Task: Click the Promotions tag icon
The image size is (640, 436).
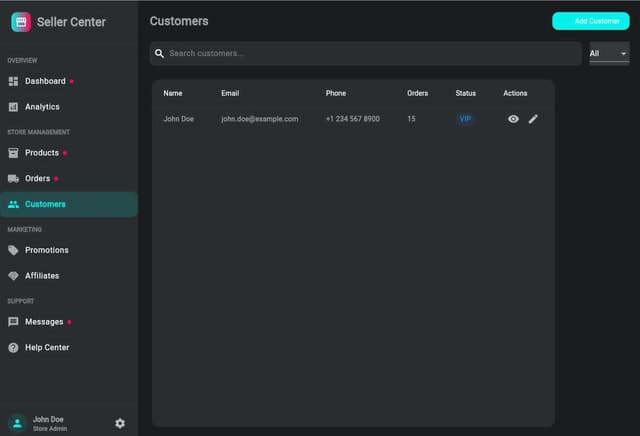Action: (x=13, y=250)
